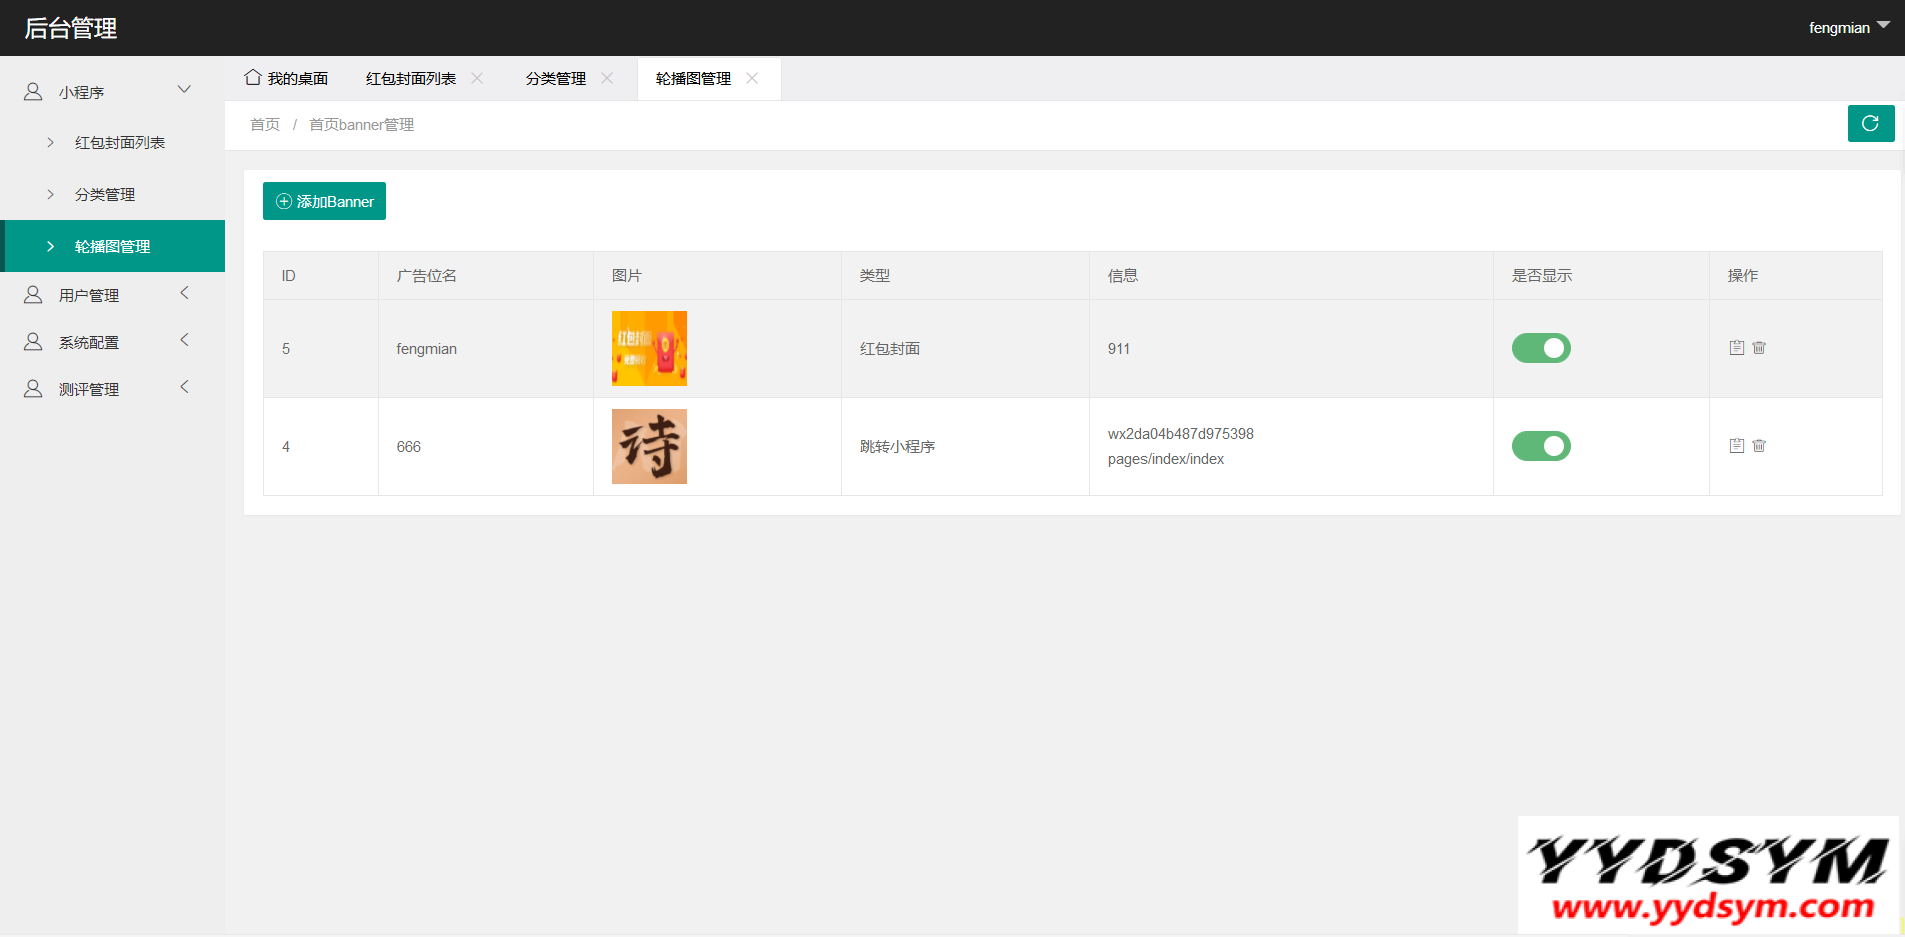Screen dimensions: 1905x937
Task: Open the fengmian user dropdown
Action: click(1848, 28)
